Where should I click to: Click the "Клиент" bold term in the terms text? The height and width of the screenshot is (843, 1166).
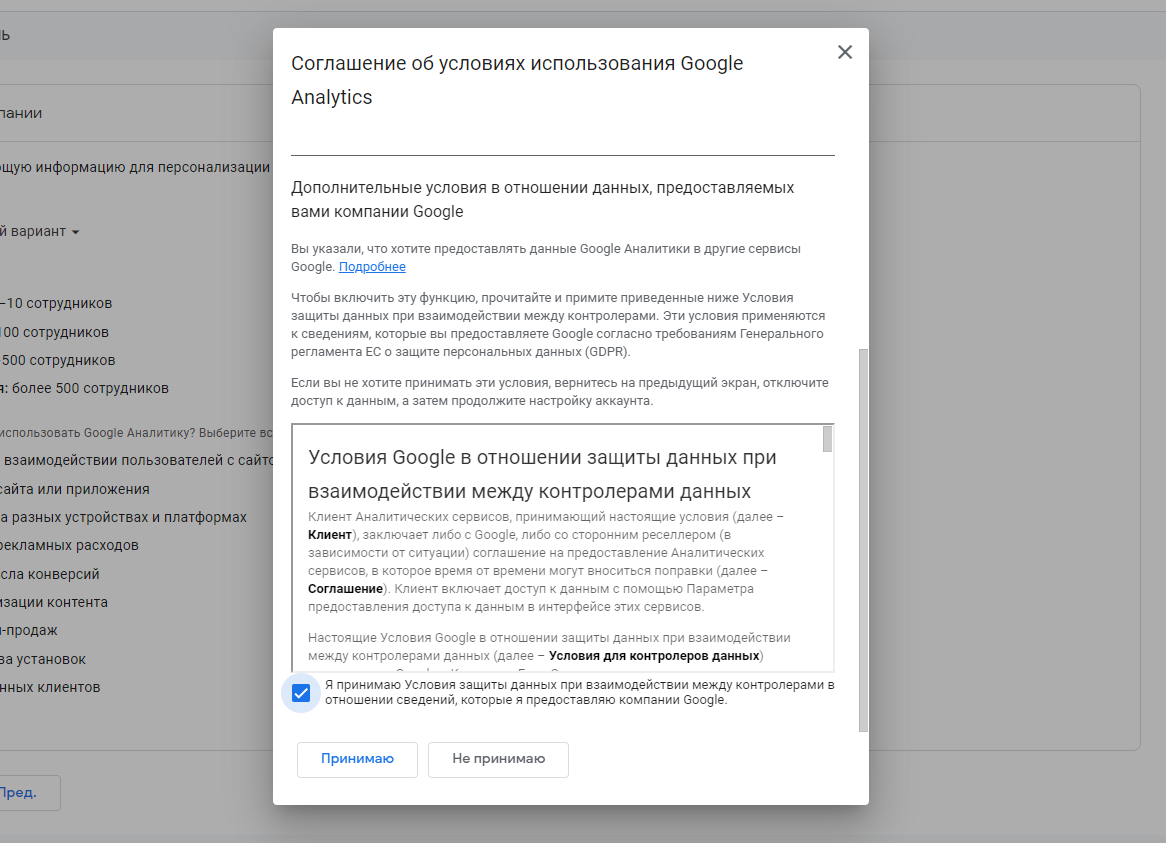[329, 535]
